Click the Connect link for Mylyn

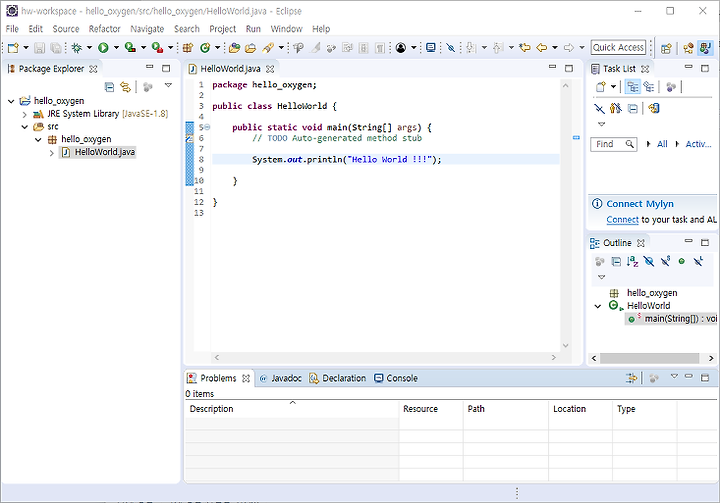[622, 220]
